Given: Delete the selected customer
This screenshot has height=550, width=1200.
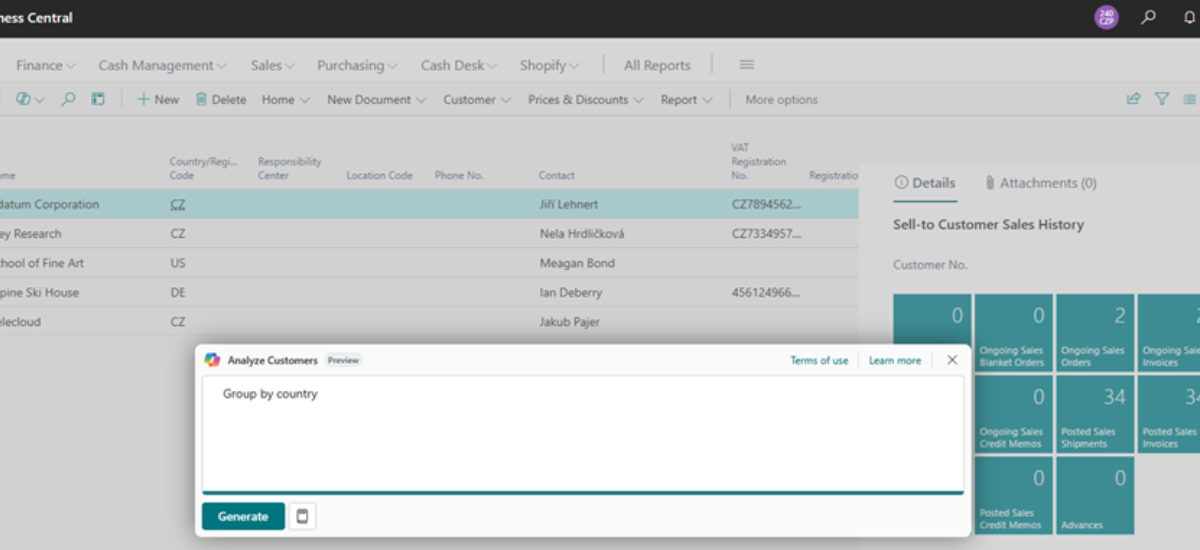Looking at the screenshot, I should (x=220, y=99).
